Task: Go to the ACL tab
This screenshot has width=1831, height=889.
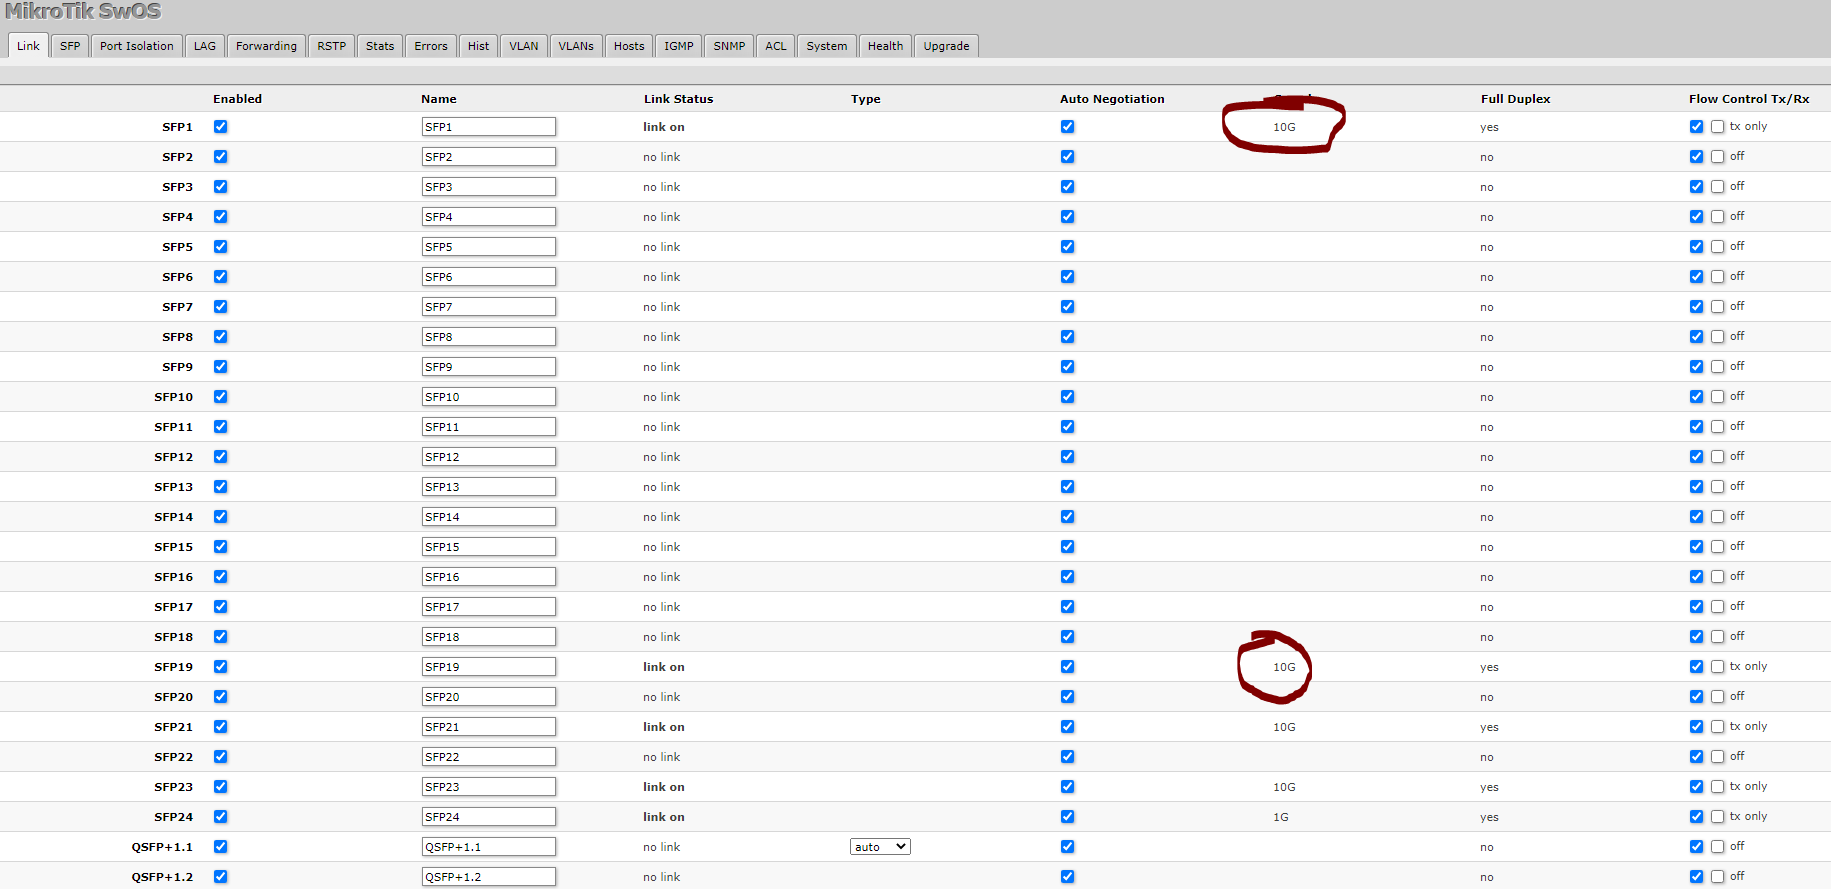Action: click(776, 46)
